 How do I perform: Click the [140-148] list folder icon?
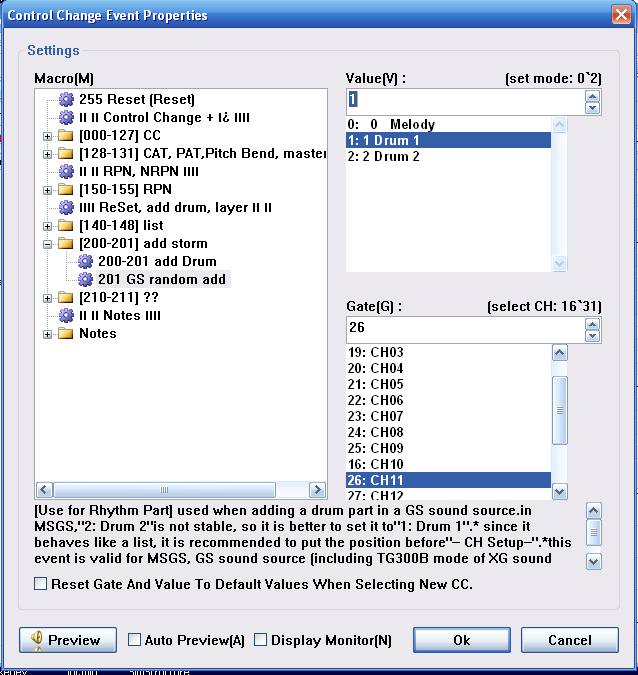(x=67, y=225)
